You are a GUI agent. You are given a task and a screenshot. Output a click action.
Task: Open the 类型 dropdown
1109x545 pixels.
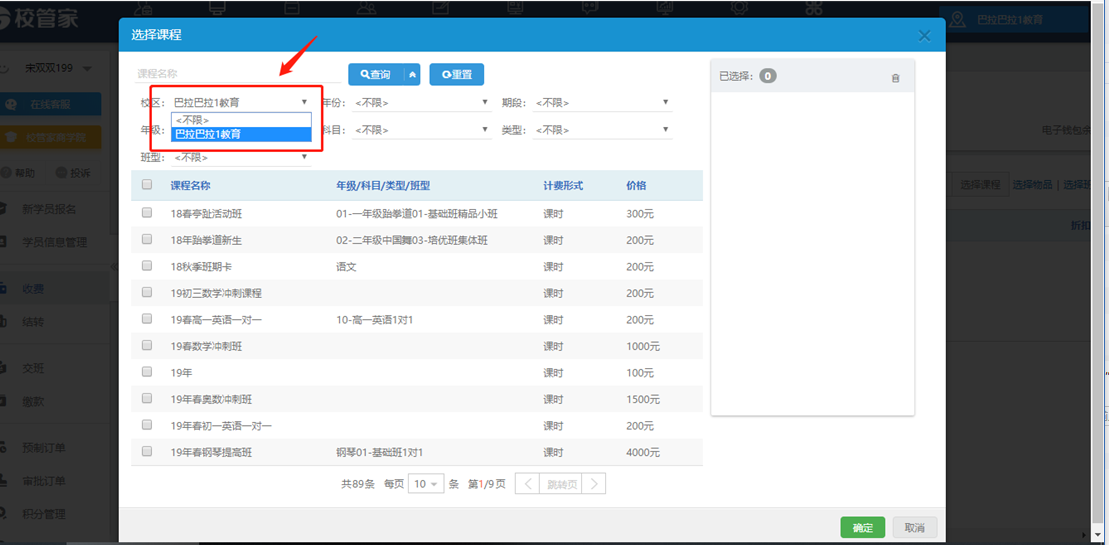(x=603, y=130)
